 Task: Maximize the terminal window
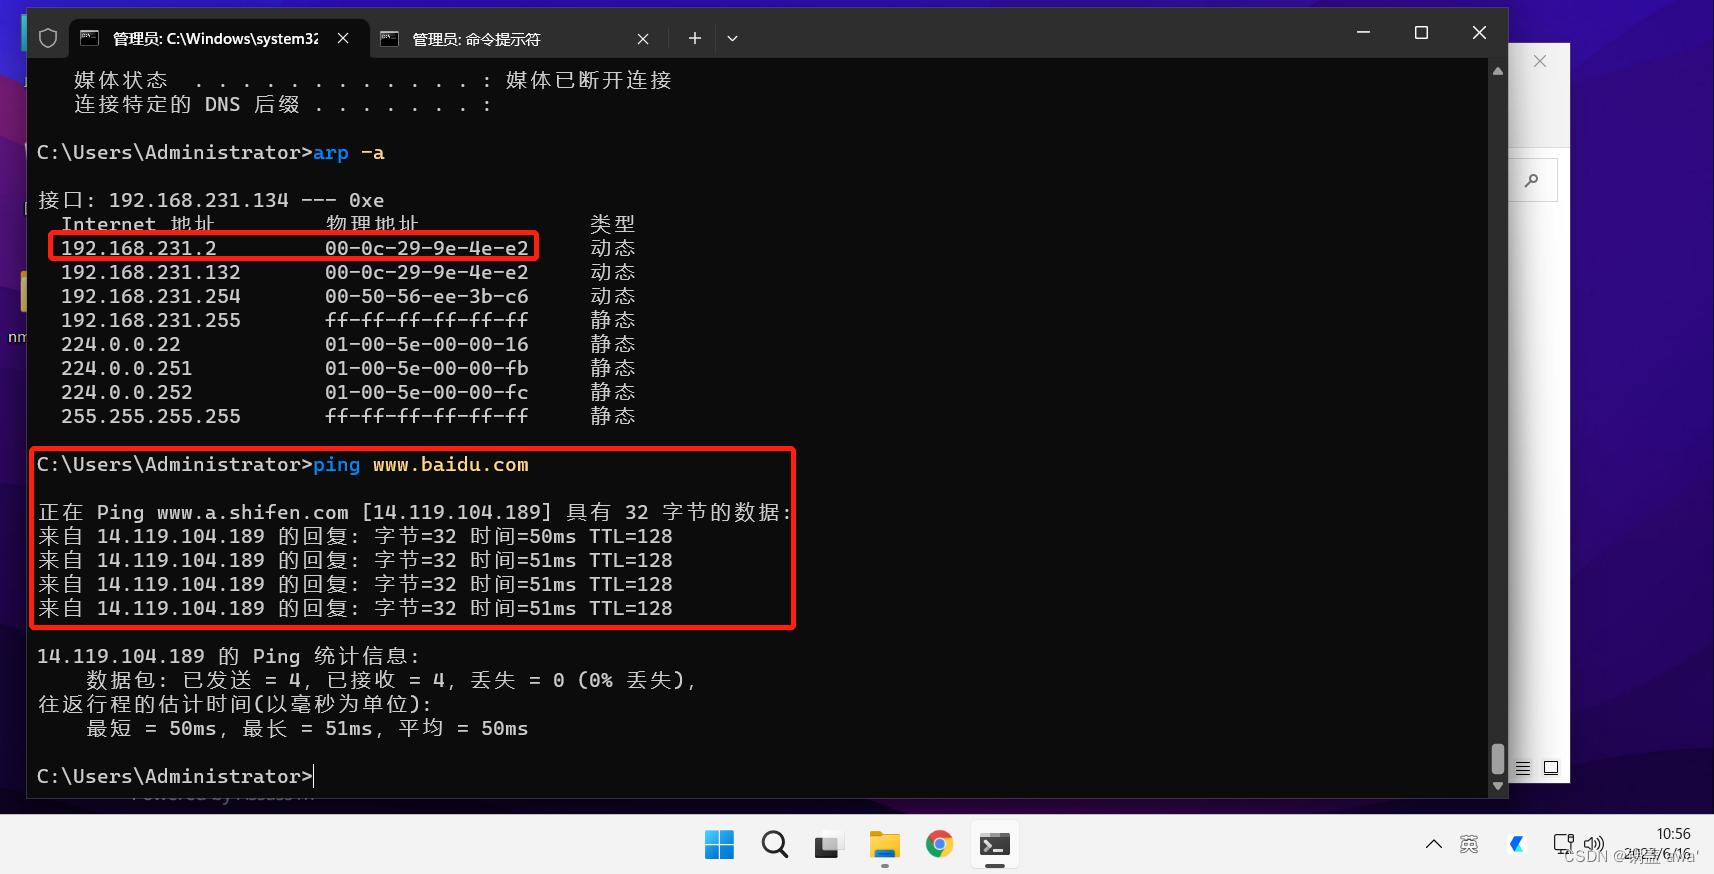[x=1421, y=33]
